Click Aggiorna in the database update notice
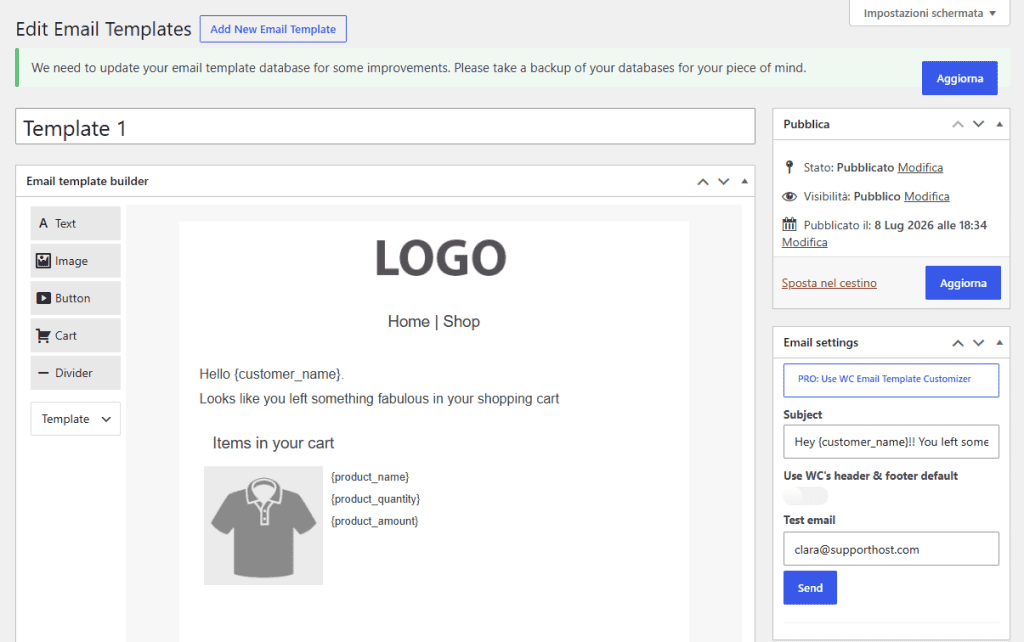 pyautogui.click(x=959, y=78)
